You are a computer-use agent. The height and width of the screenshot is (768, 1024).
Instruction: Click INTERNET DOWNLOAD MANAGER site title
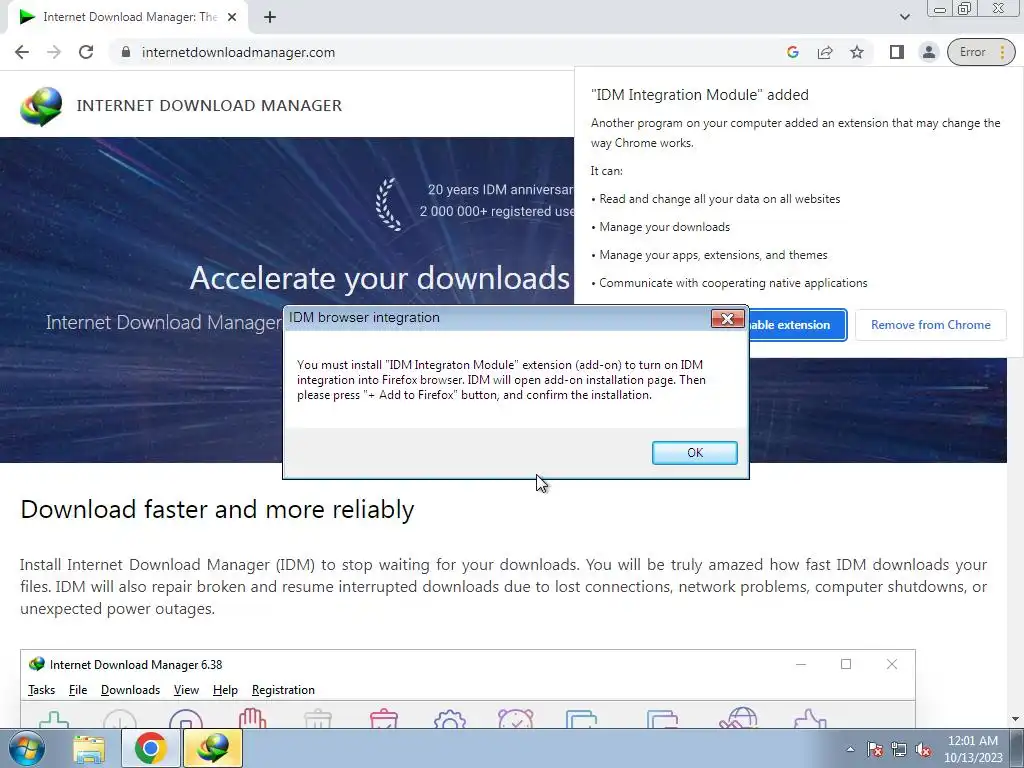tap(209, 106)
